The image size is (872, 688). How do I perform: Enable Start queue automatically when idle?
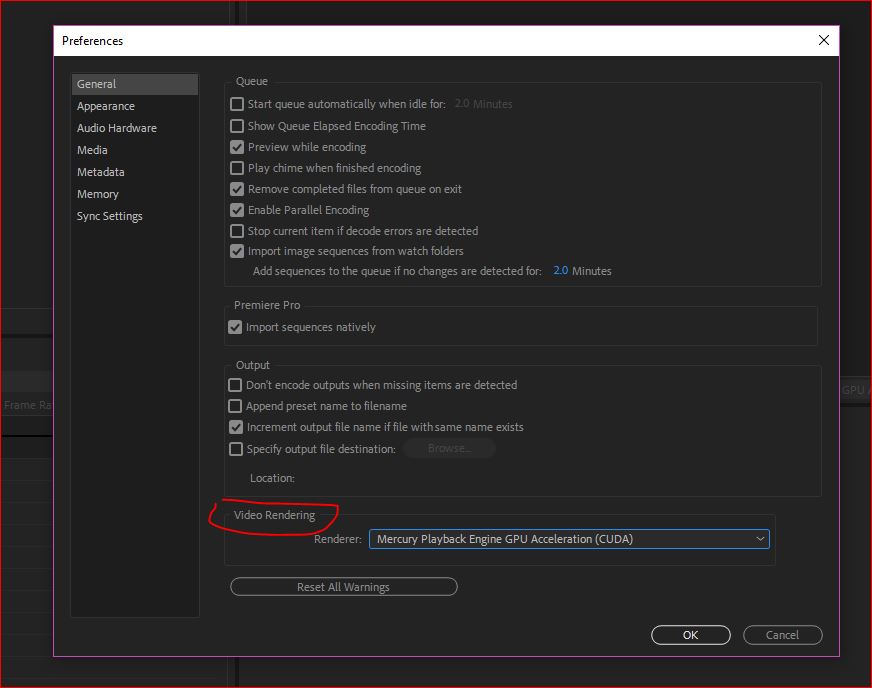(237, 104)
